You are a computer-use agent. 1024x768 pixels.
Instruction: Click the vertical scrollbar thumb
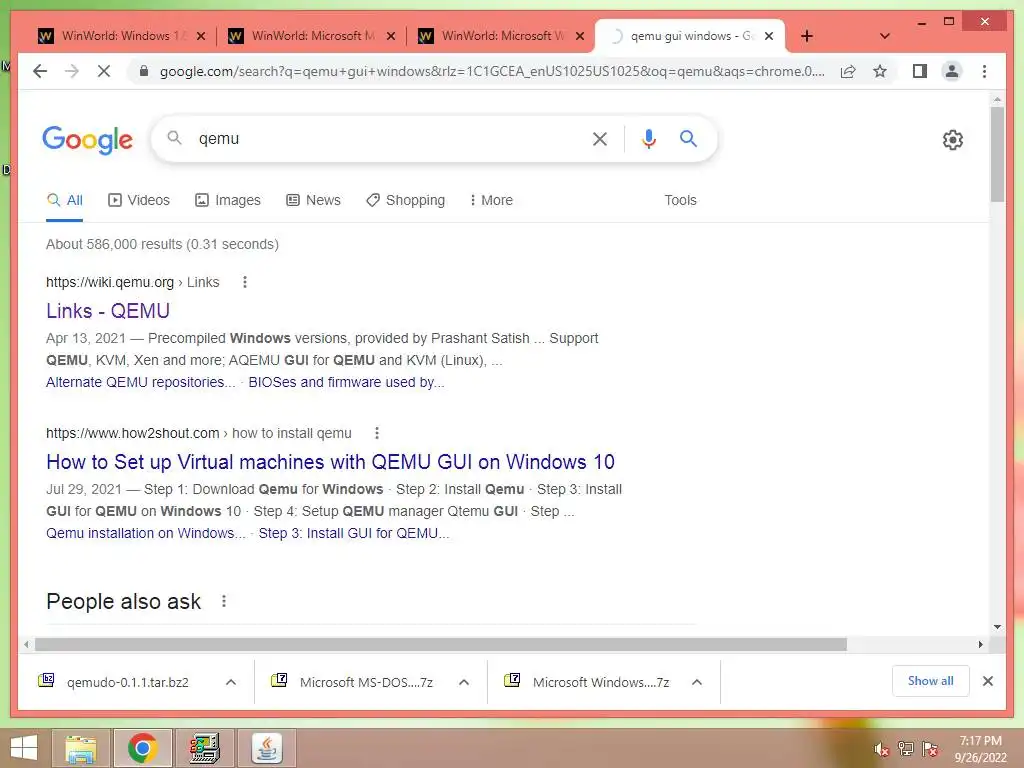click(x=997, y=155)
